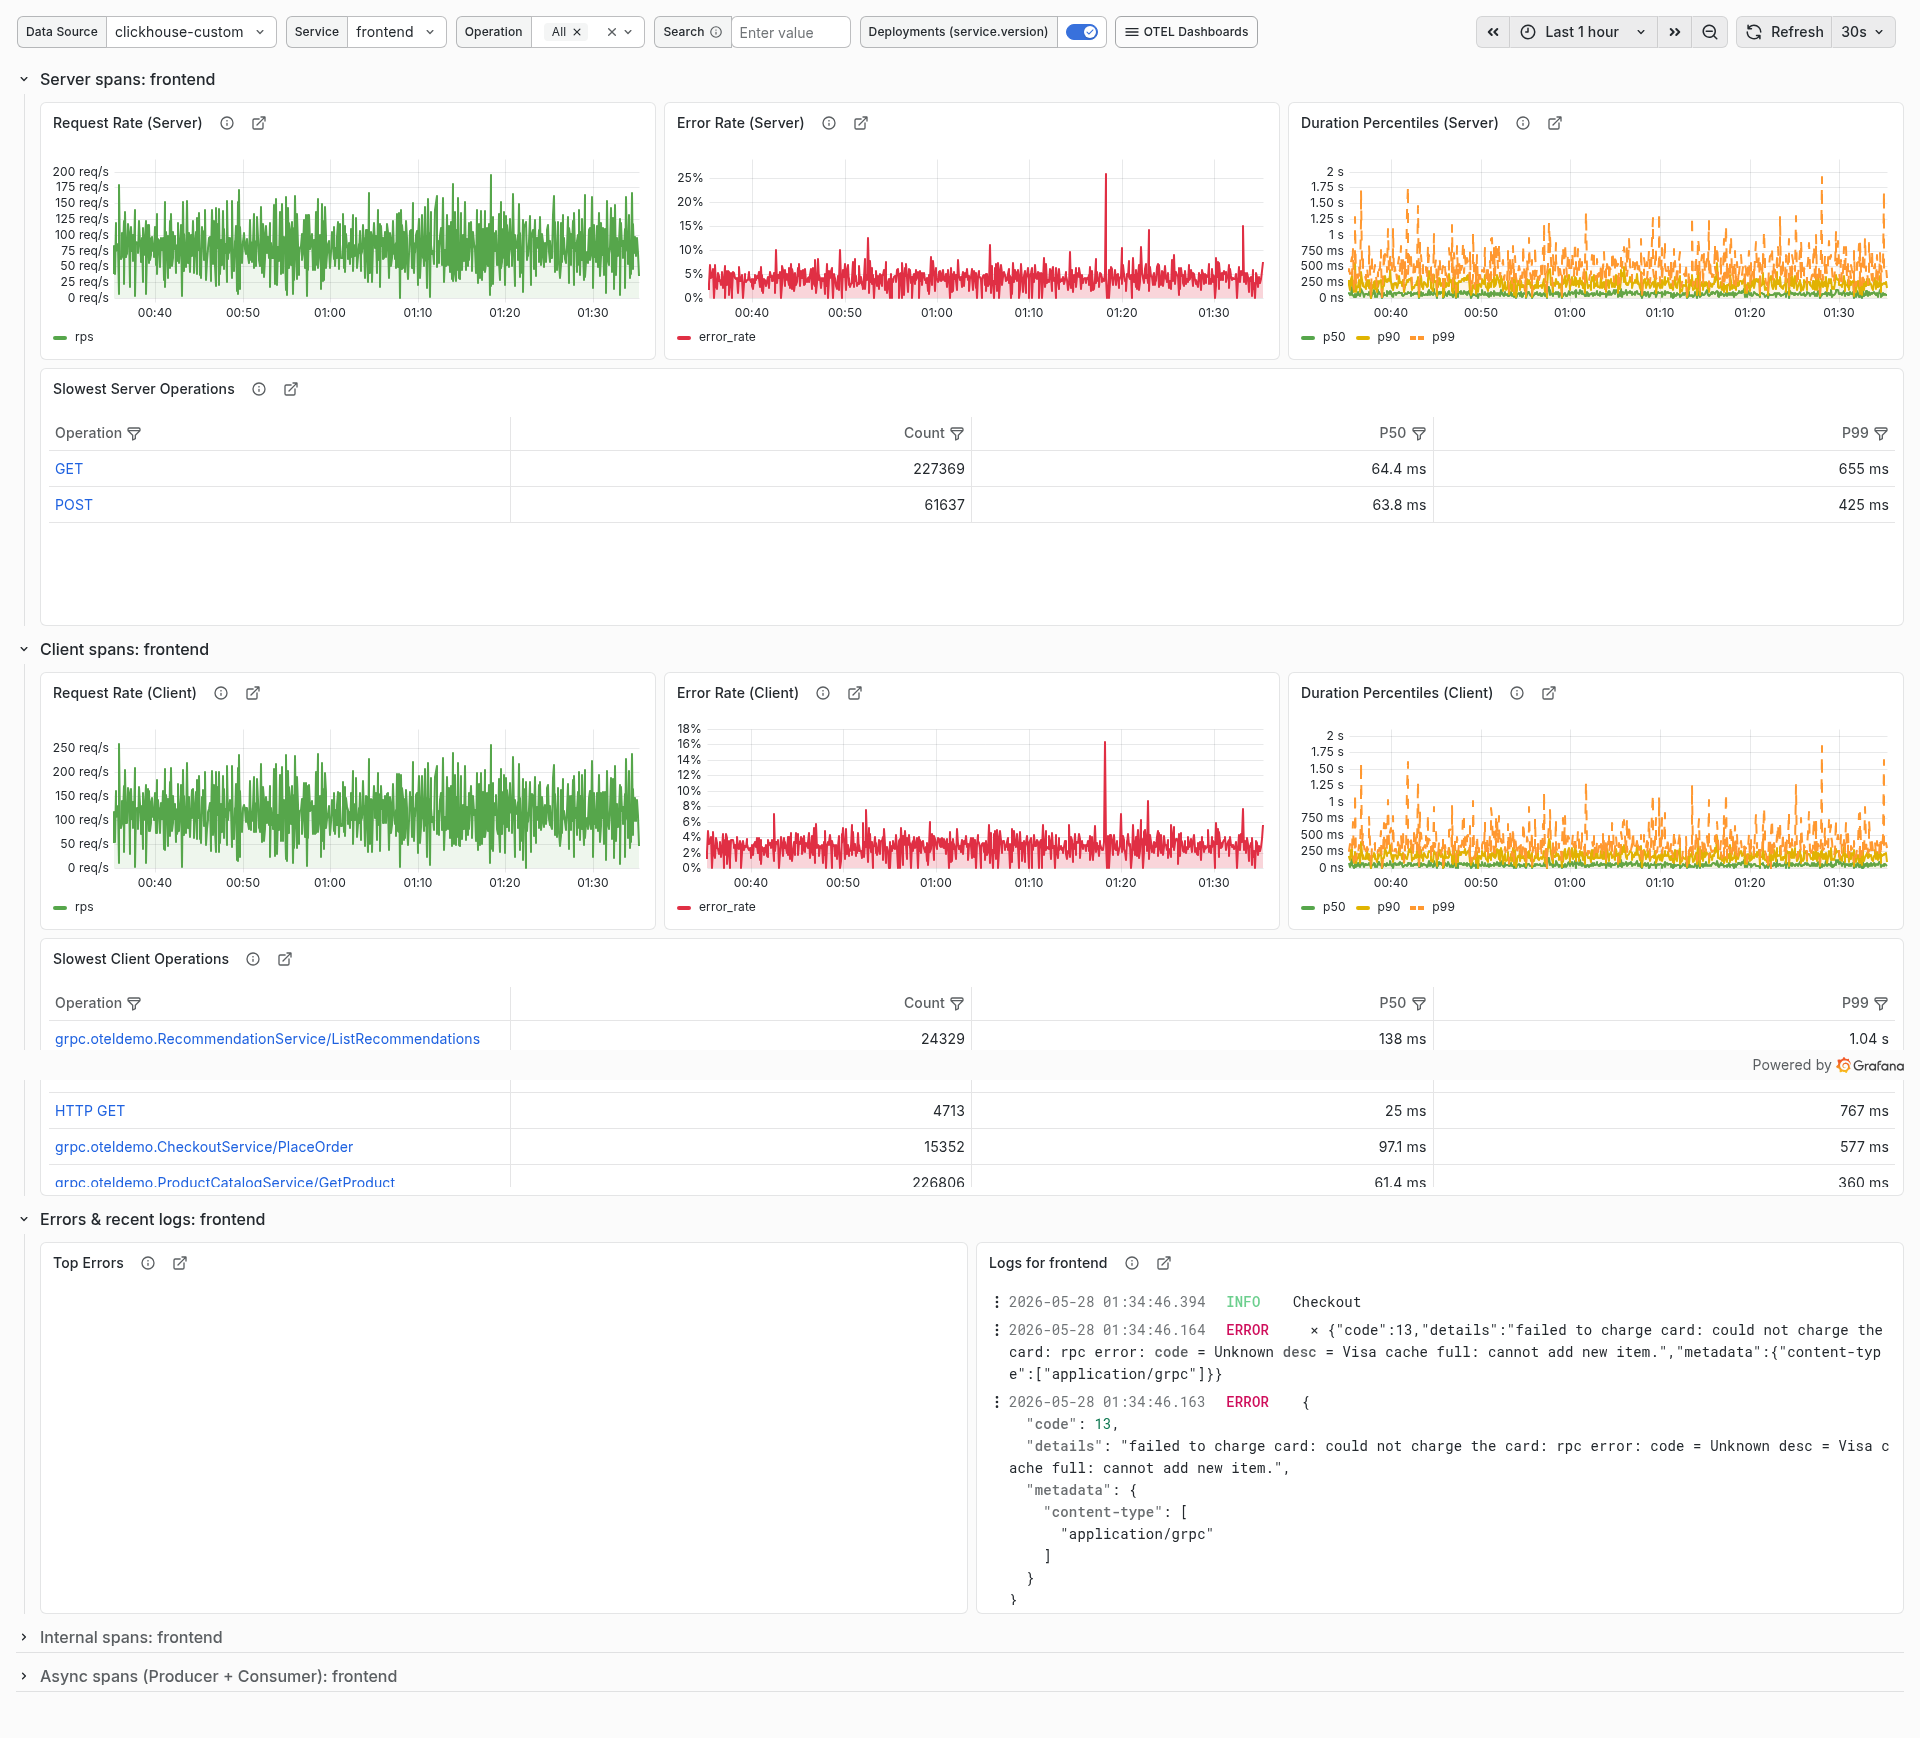Screen dimensions: 1920x1738
Task: Show info for Duration Percentiles (Server)
Action: (1523, 123)
